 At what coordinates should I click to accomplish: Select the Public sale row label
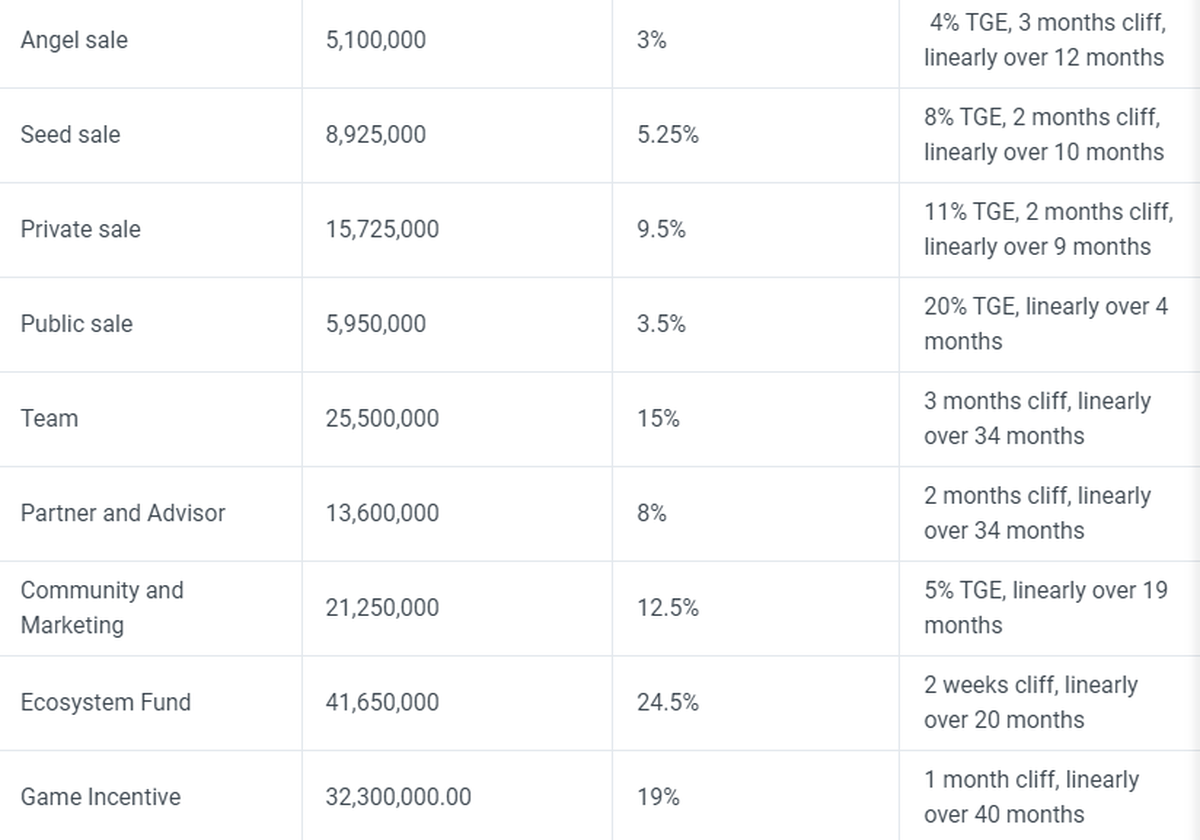coord(76,324)
